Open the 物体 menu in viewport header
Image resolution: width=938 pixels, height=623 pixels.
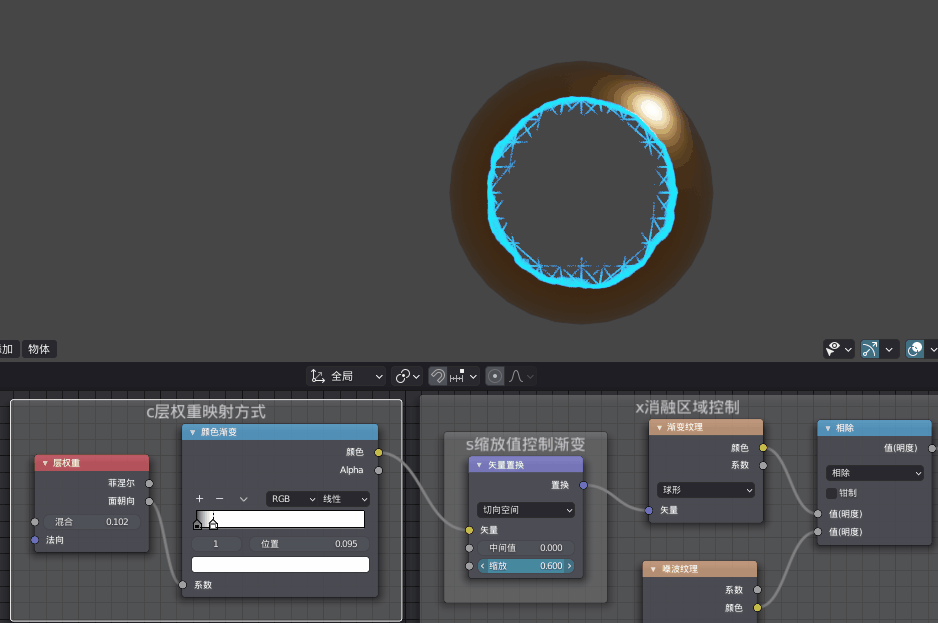(39, 349)
